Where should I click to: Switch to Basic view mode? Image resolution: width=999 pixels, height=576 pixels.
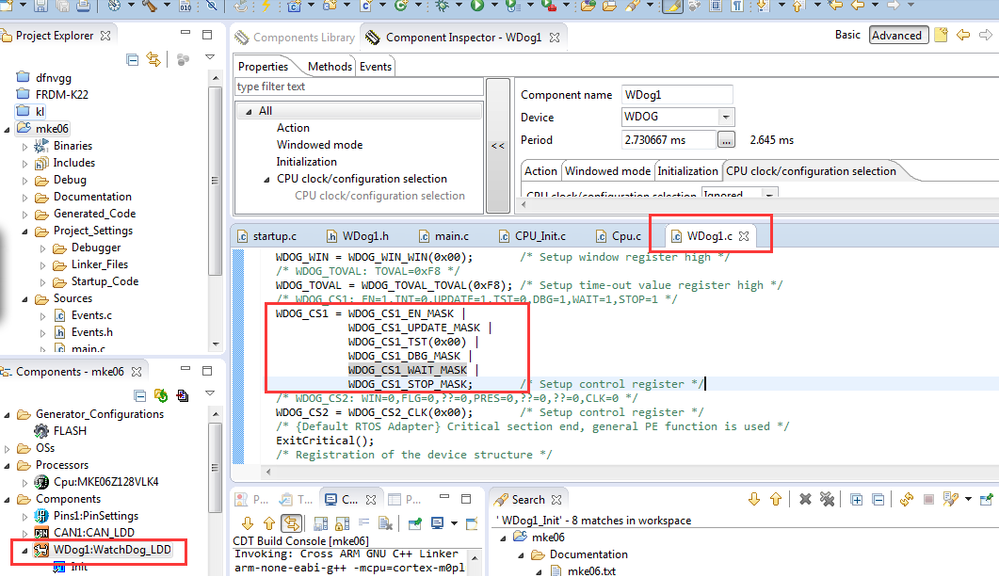tap(847, 35)
